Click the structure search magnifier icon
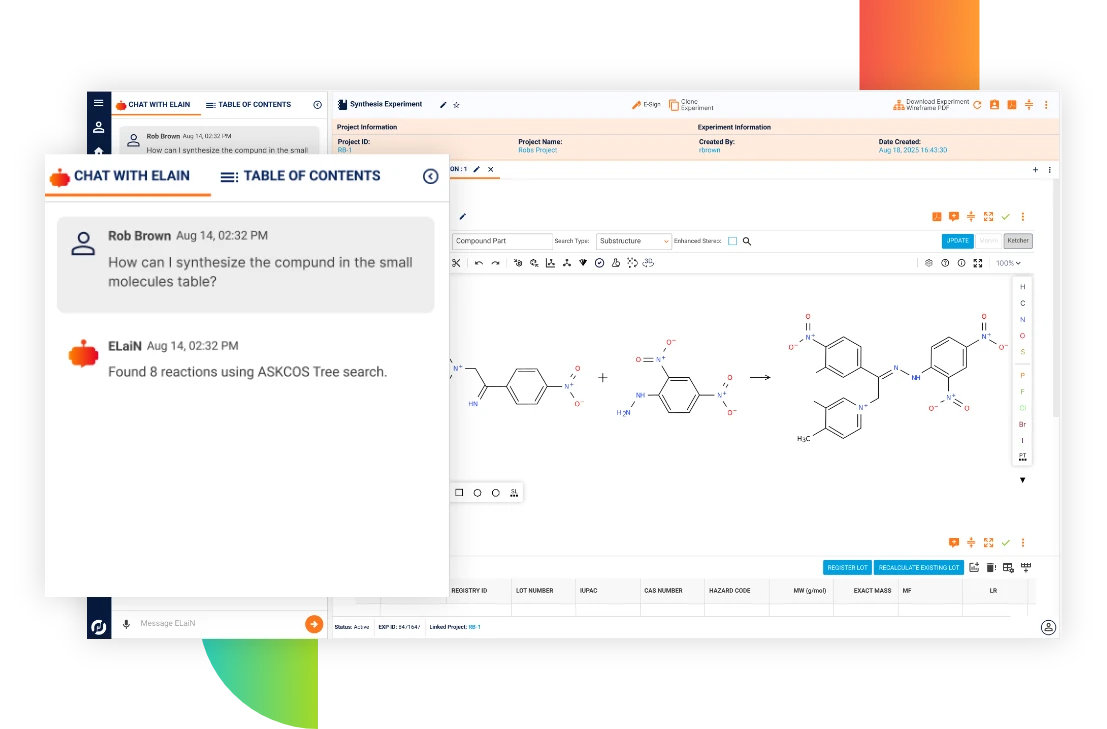Viewport: 1107px width, 729px height. click(x=747, y=241)
